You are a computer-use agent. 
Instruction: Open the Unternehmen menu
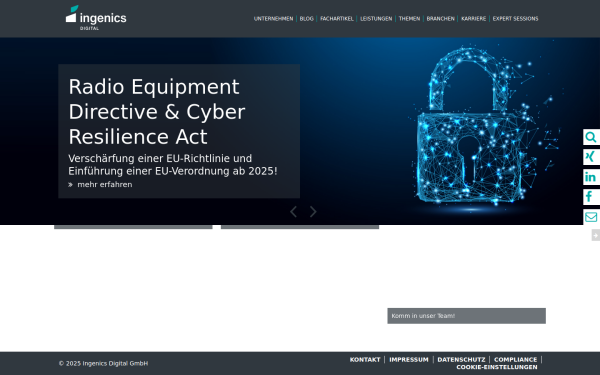pos(273,19)
